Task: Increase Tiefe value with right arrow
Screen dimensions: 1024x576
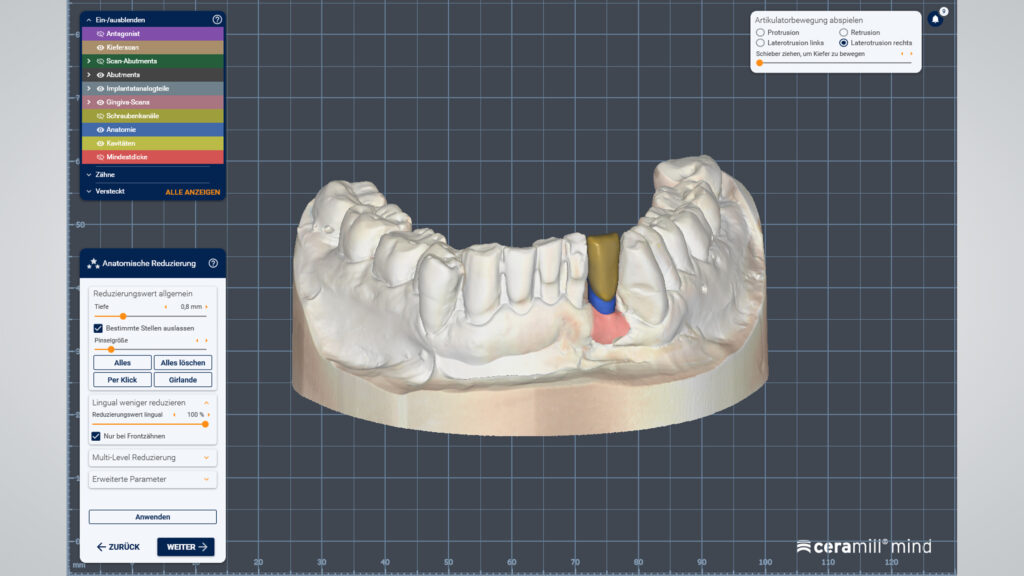Action: pyautogui.click(x=208, y=306)
